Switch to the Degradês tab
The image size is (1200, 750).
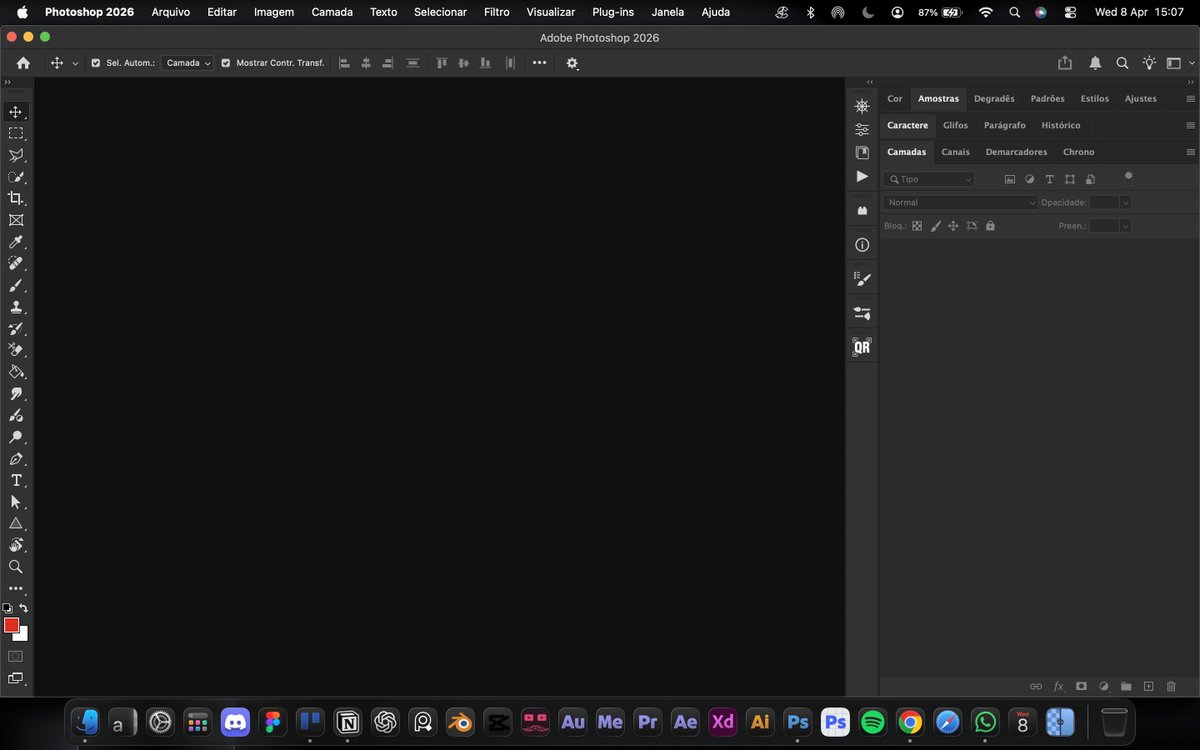[994, 99]
